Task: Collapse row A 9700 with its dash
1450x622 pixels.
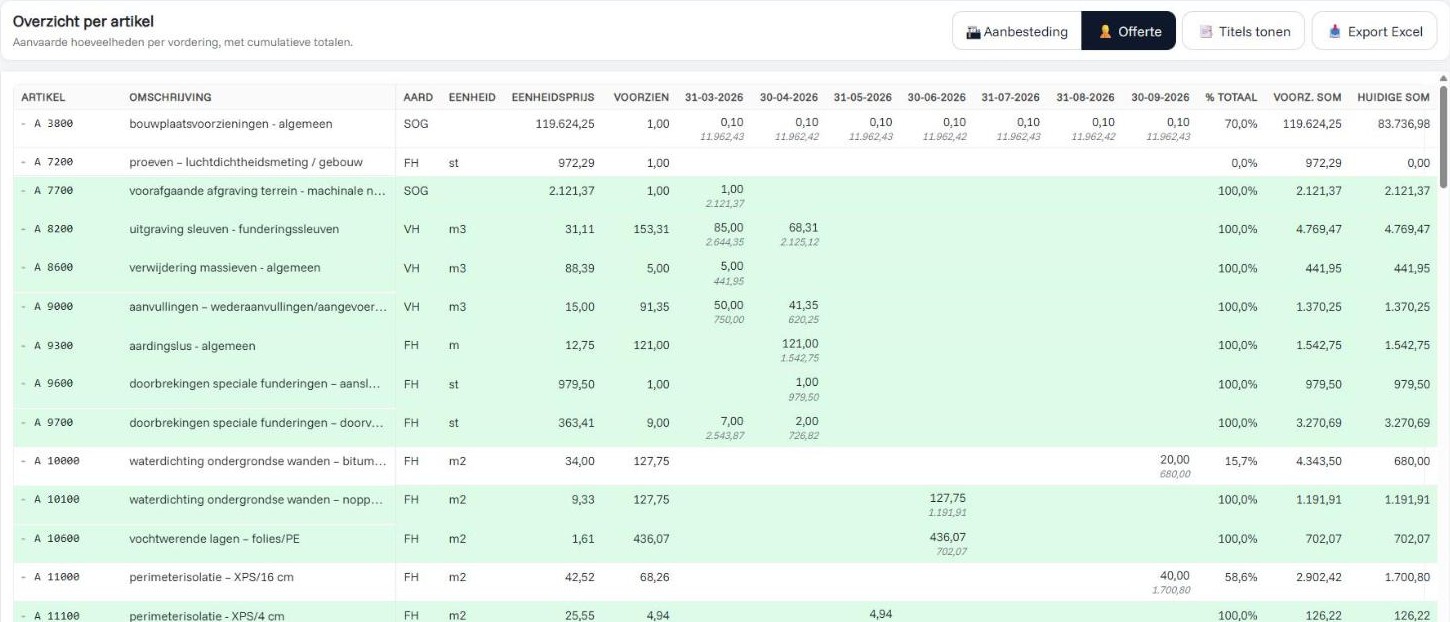Action: pyautogui.click(x=24, y=423)
